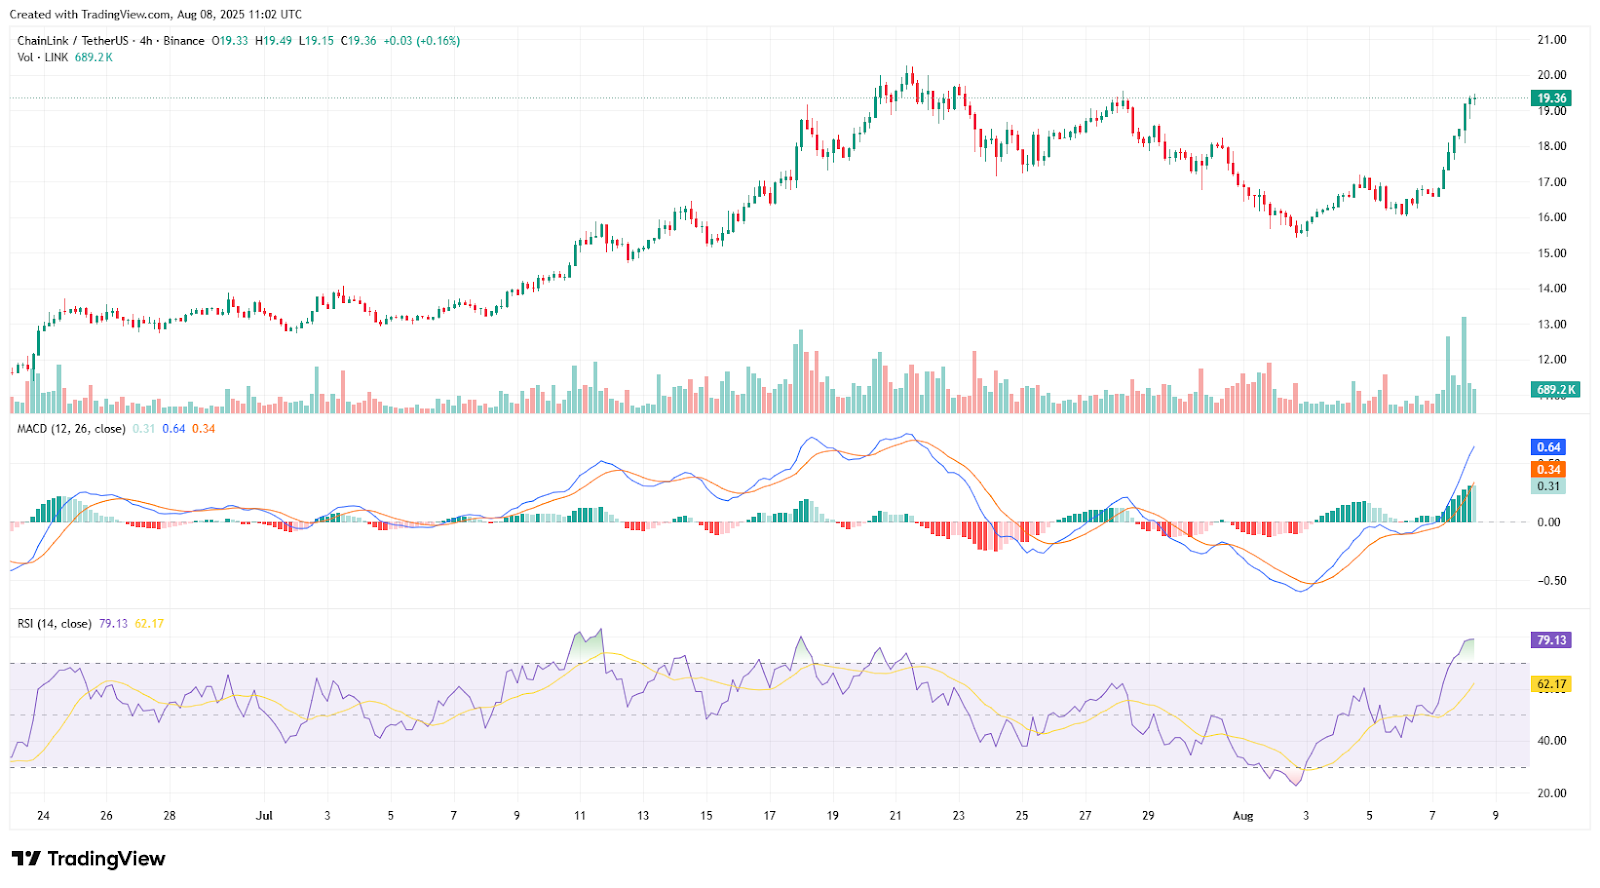Click the Aug label on the time axis

point(1243,816)
